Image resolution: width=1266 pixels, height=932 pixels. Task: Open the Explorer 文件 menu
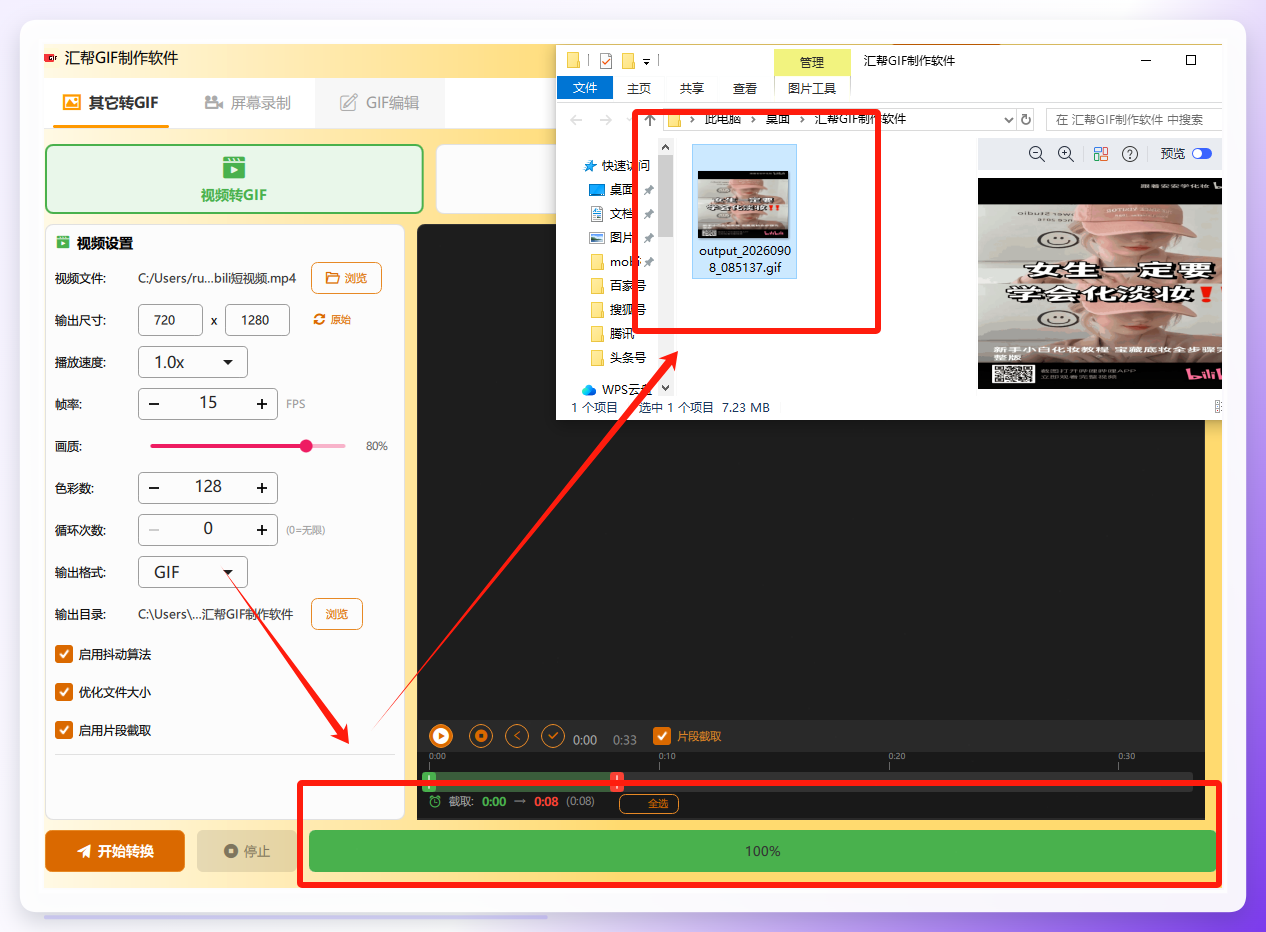point(585,88)
